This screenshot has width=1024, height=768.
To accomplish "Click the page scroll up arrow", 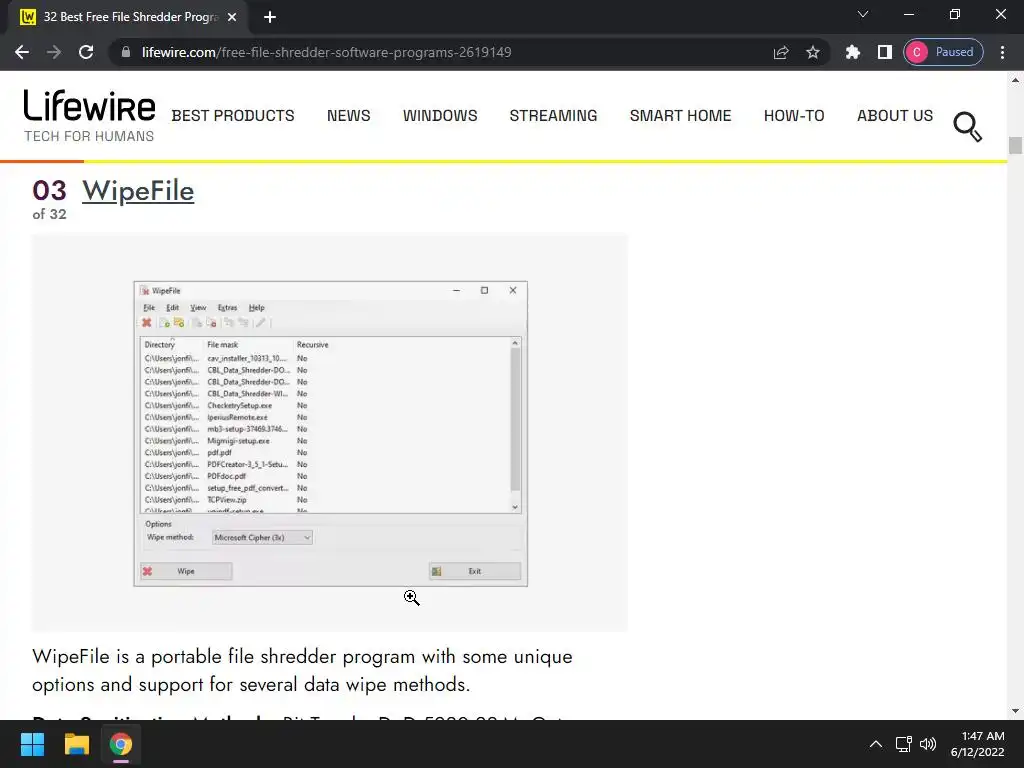I will pos(1015,80).
